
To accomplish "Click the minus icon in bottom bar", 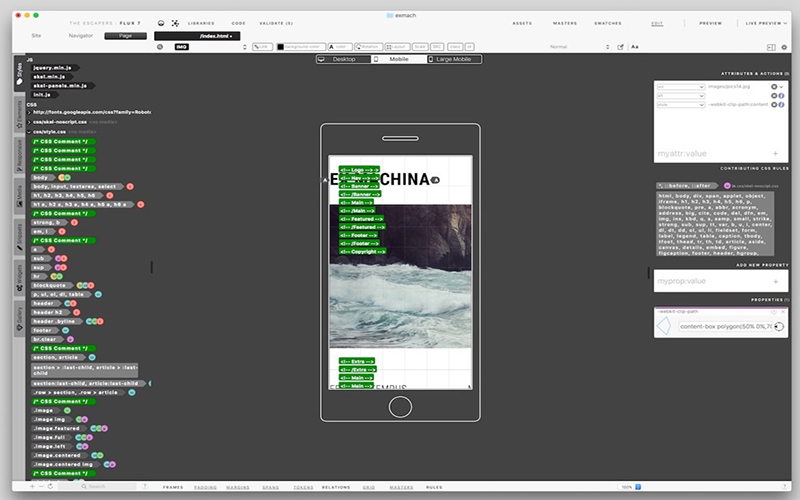I will tap(41, 486).
